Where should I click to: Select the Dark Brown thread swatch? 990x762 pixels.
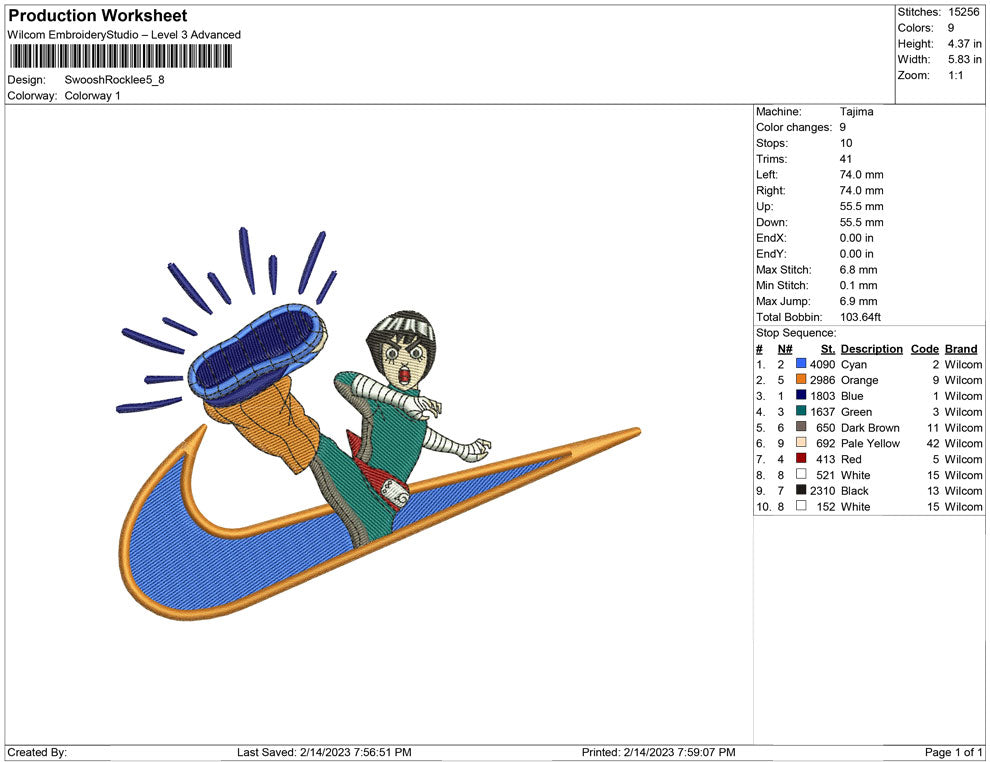801,427
